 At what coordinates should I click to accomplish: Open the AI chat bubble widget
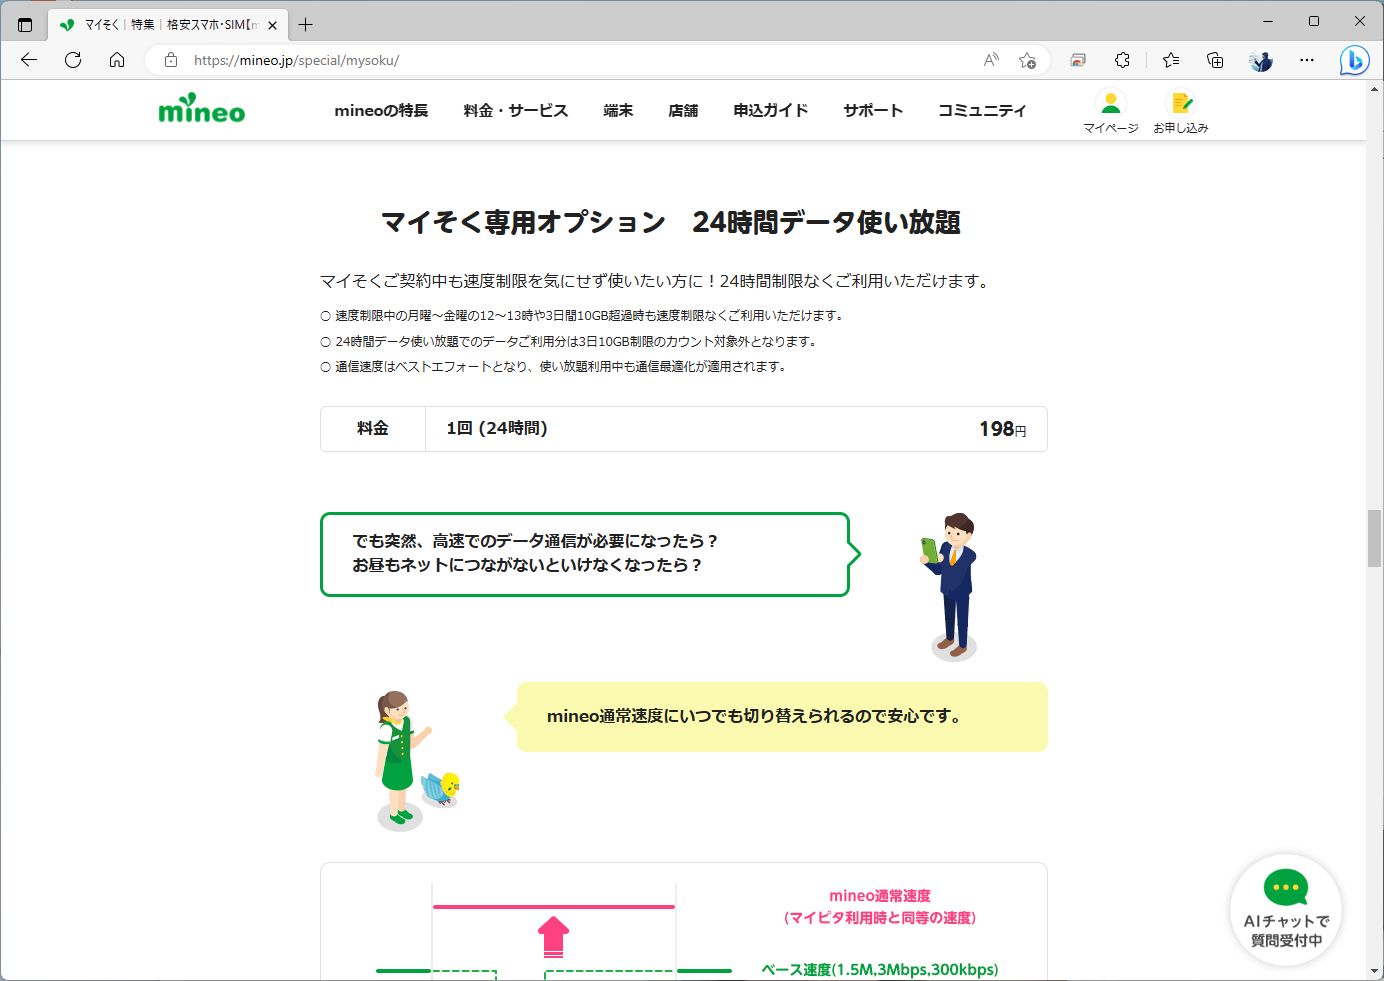(x=1286, y=909)
